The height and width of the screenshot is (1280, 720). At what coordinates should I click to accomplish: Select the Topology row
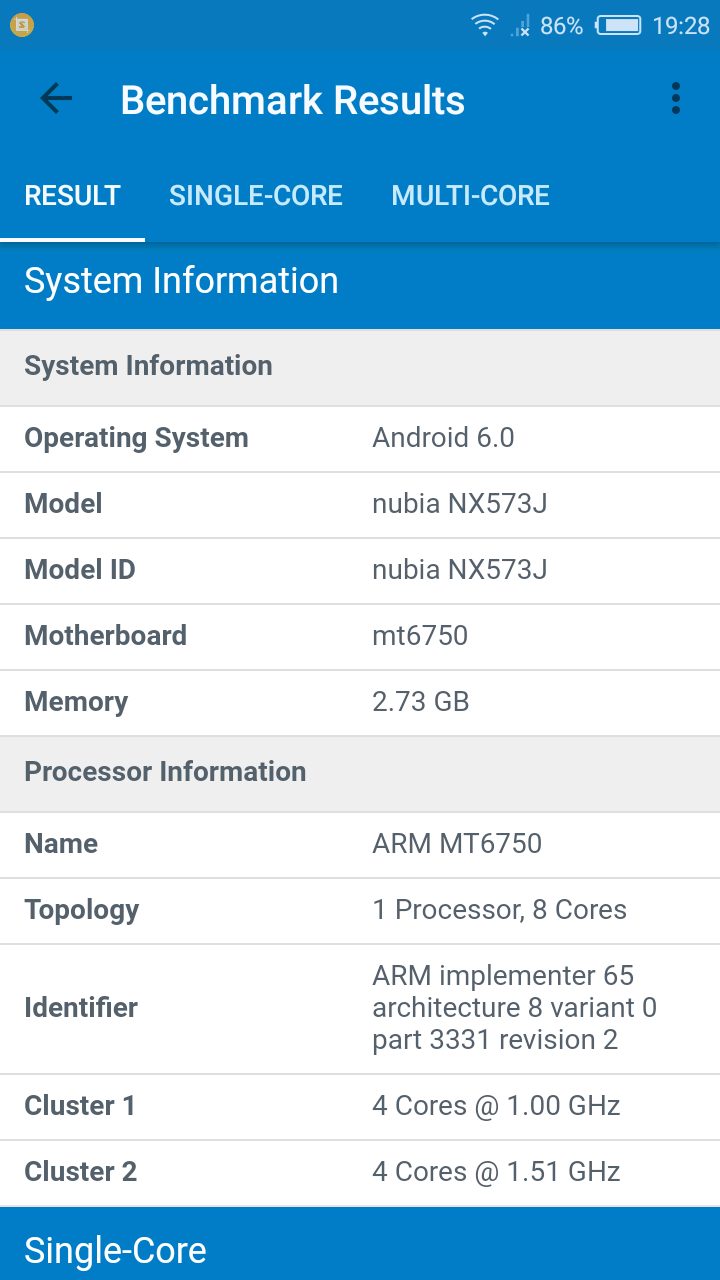click(x=360, y=910)
